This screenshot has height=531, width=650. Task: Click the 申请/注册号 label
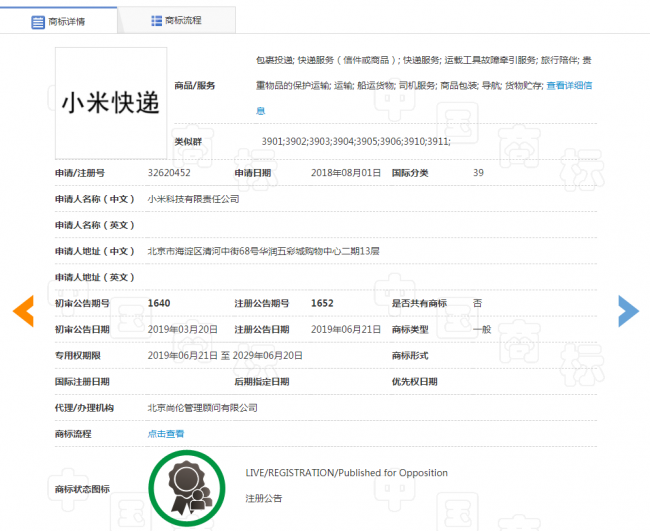pyautogui.click(x=80, y=173)
